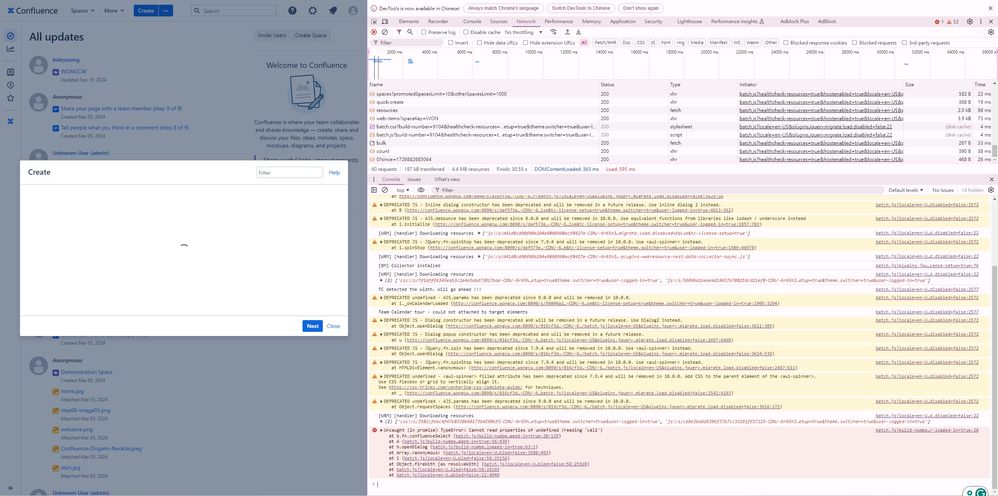This screenshot has height=496, width=998.
Task: Check the Blocked requests checkbox
Action: click(x=855, y=43)
